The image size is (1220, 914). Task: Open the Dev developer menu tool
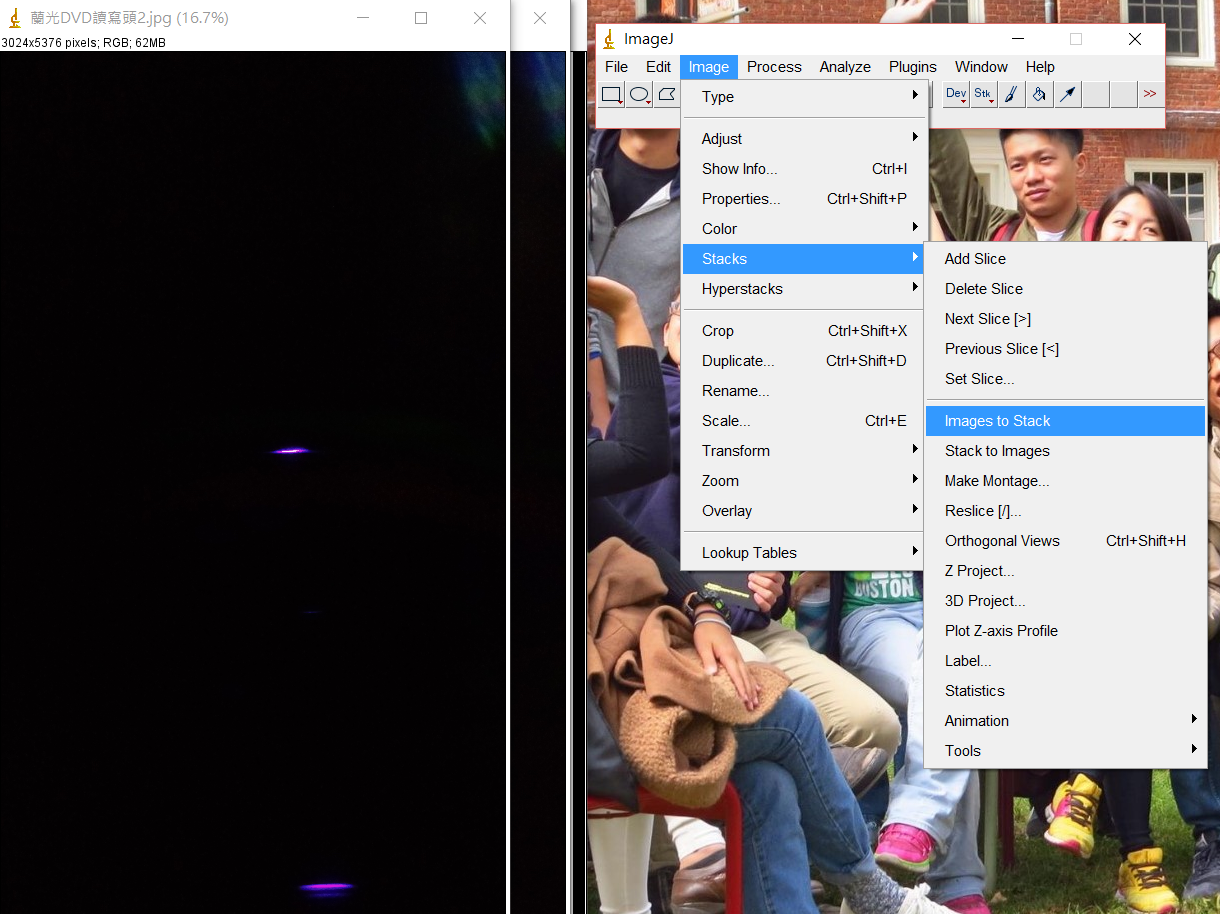[x=956, y=95]
